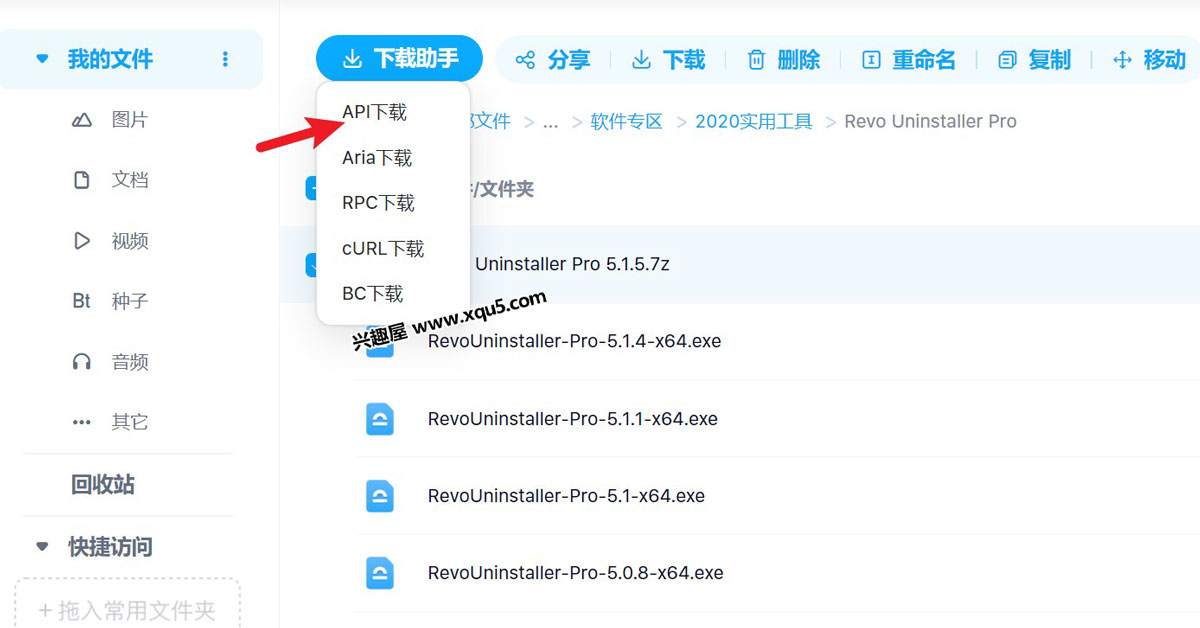The width and height of the screenshot is (1200, 628).
Task: Click file icon of RevoUninstaller-Pro-5.0.8-x64.exe
Action: point(379,573)
